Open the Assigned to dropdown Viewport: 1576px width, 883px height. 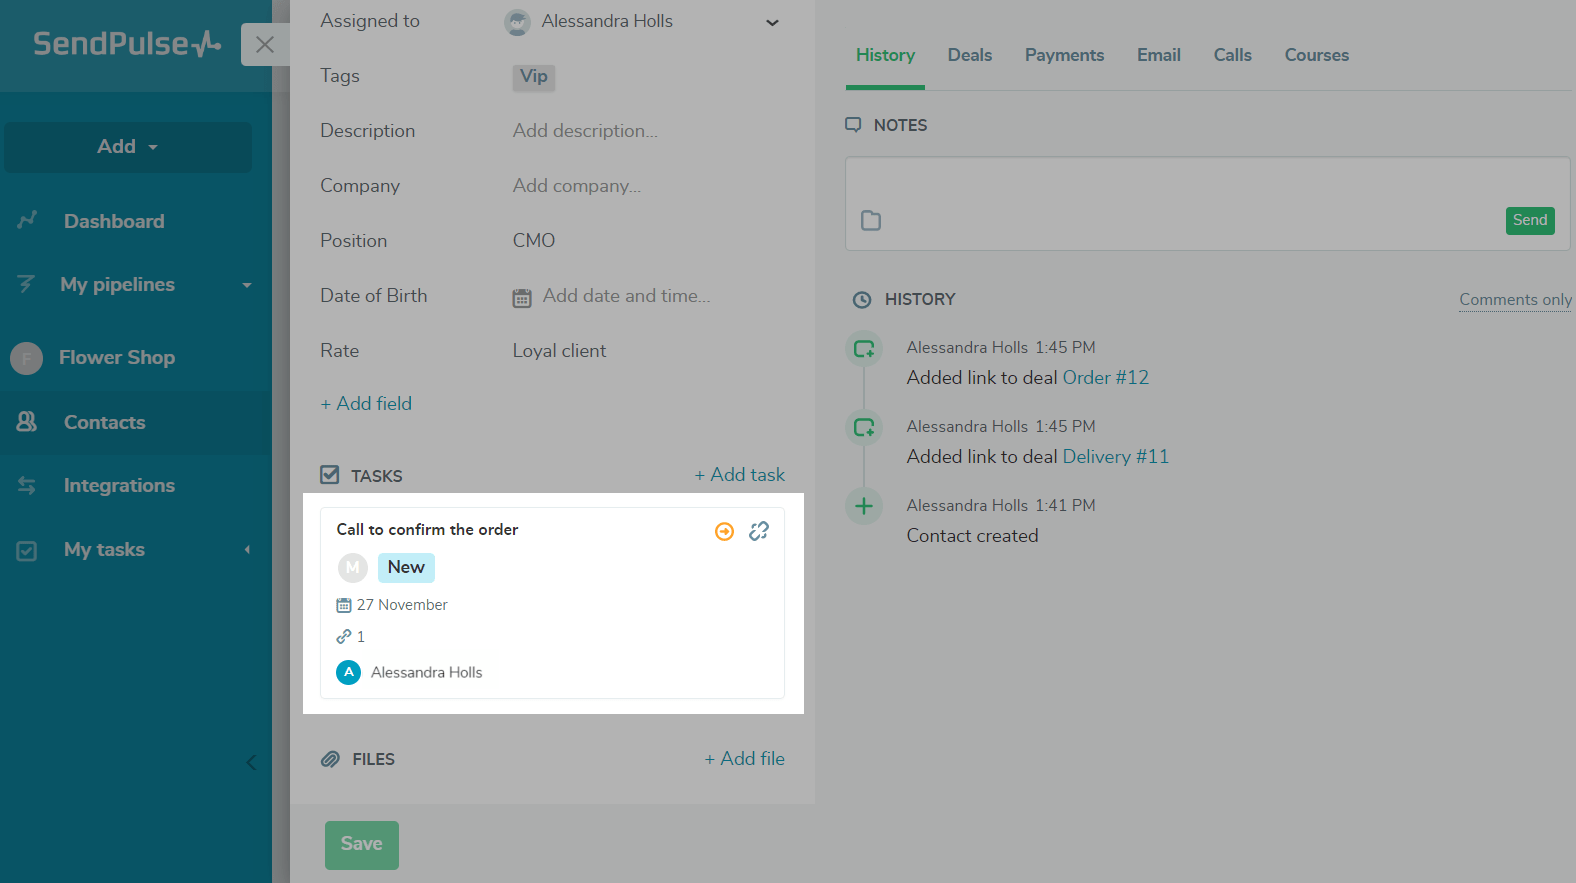coord(772,23)
